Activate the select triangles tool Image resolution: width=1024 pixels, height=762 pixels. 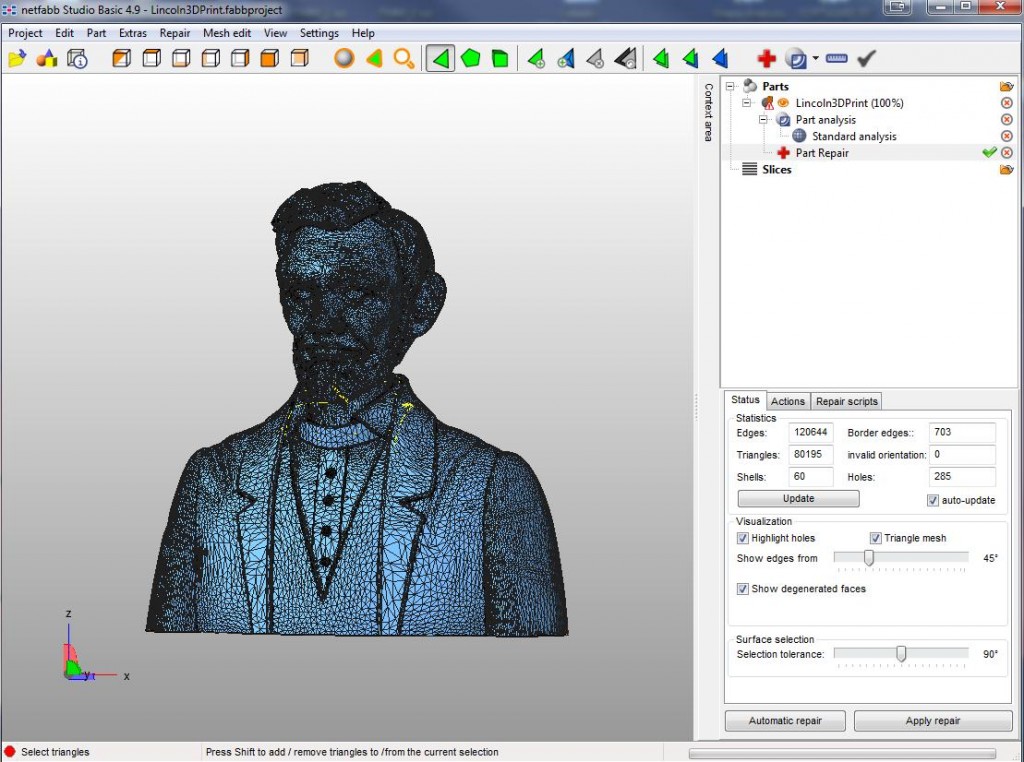(439, 59)
